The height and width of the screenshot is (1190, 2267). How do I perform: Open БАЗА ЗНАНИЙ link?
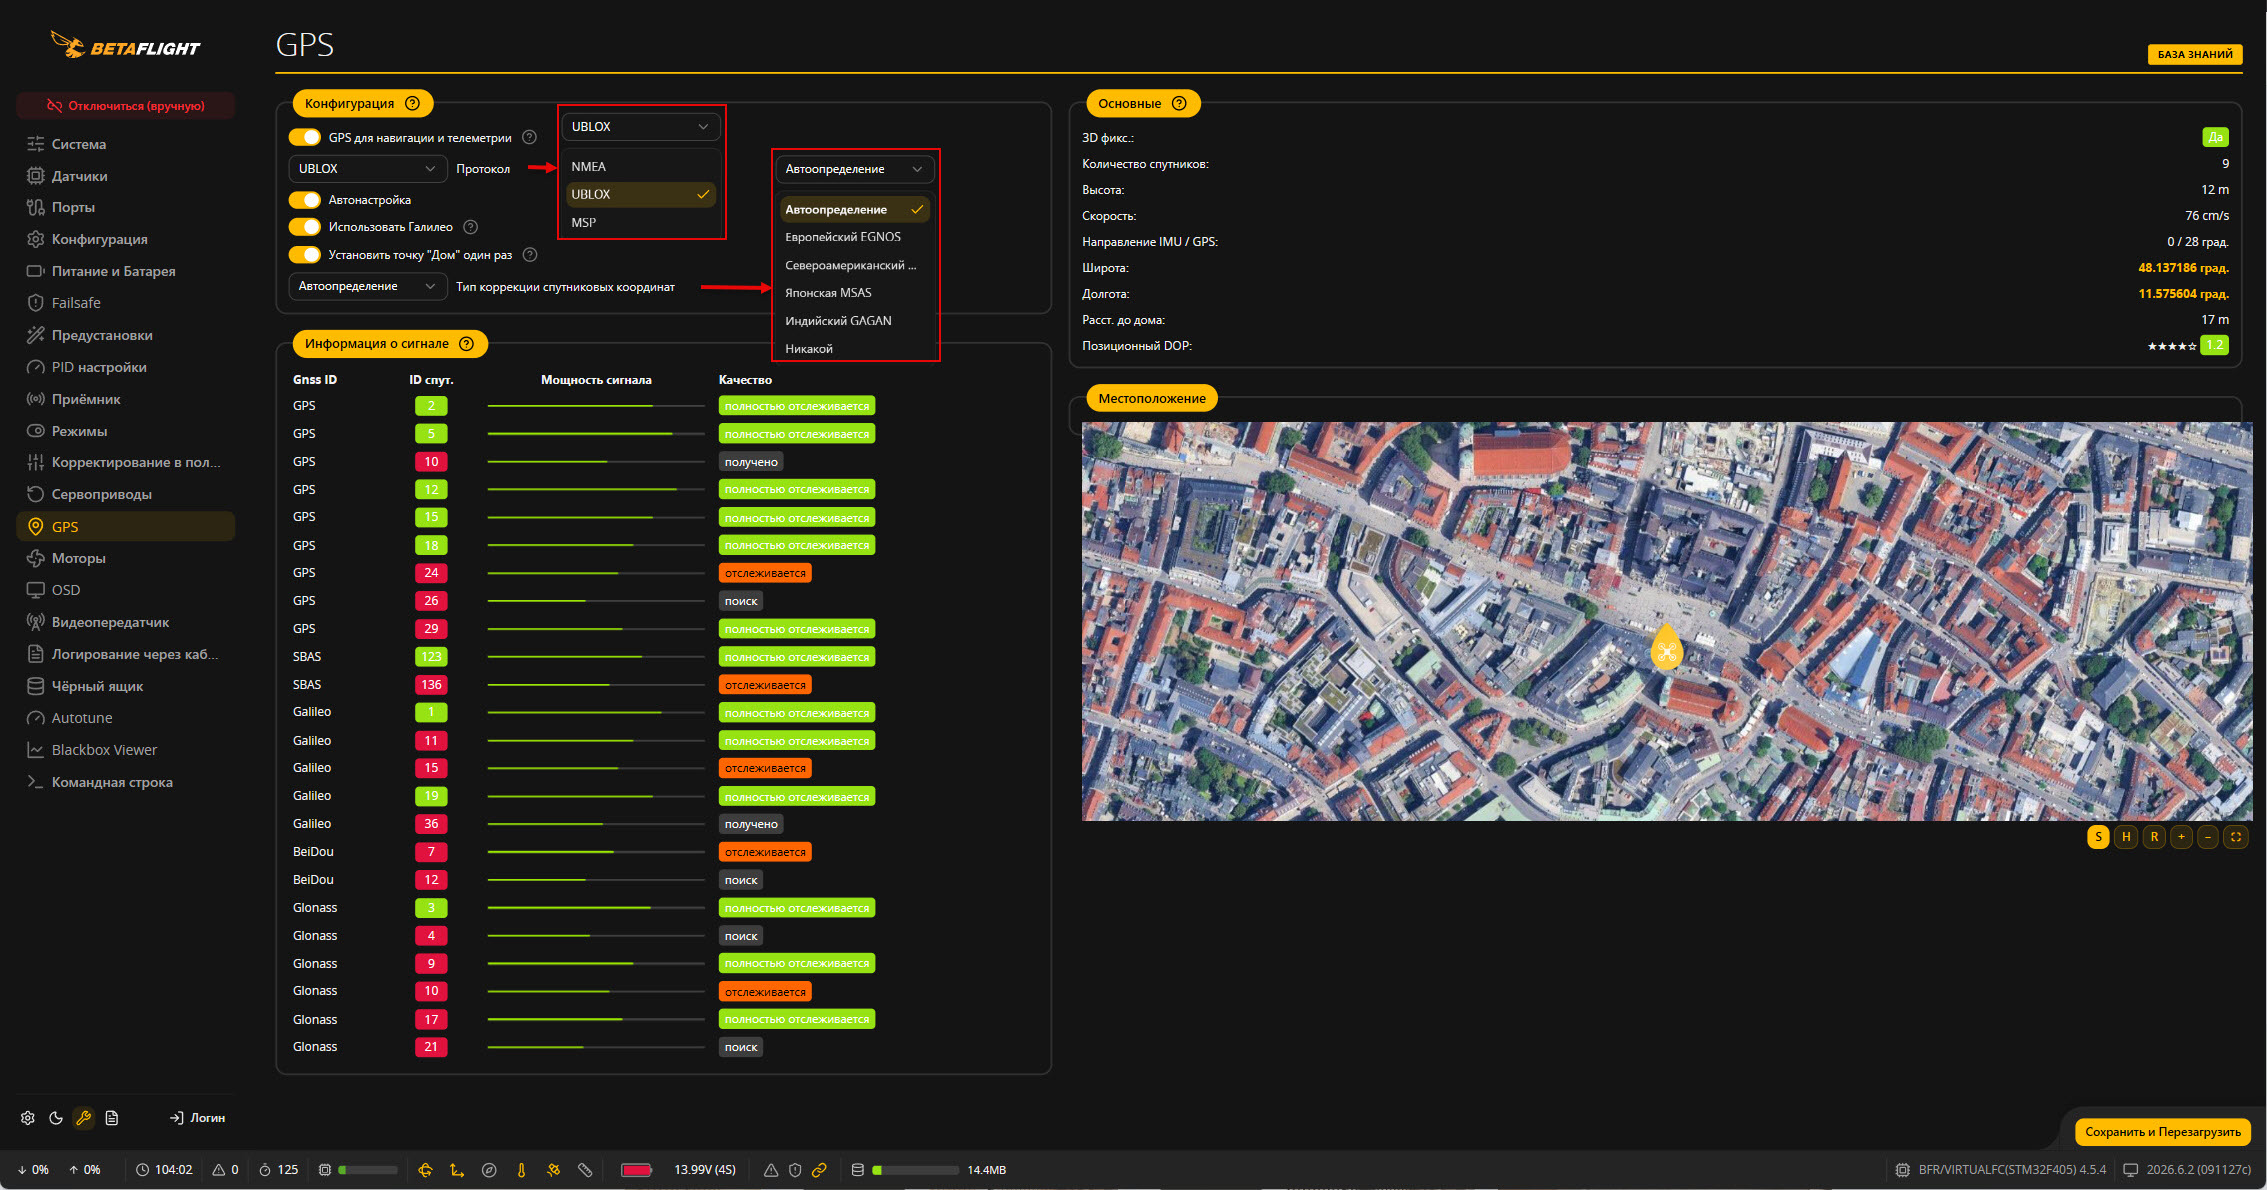click(2195, 55)
